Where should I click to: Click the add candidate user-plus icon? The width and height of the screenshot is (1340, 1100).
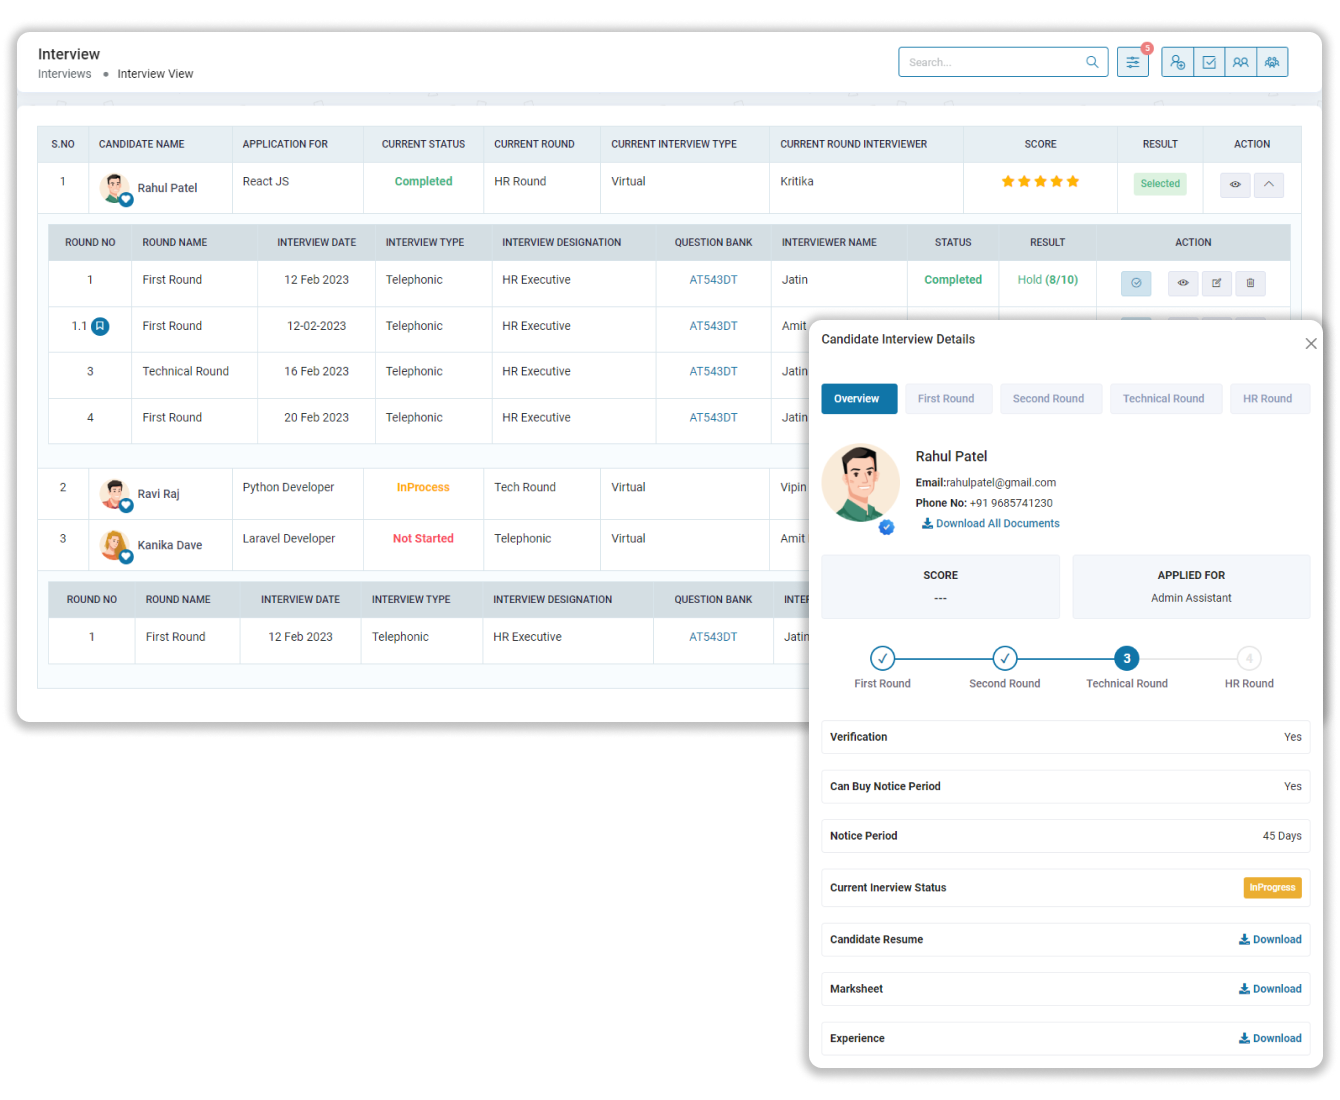[x=1177, y=62]
